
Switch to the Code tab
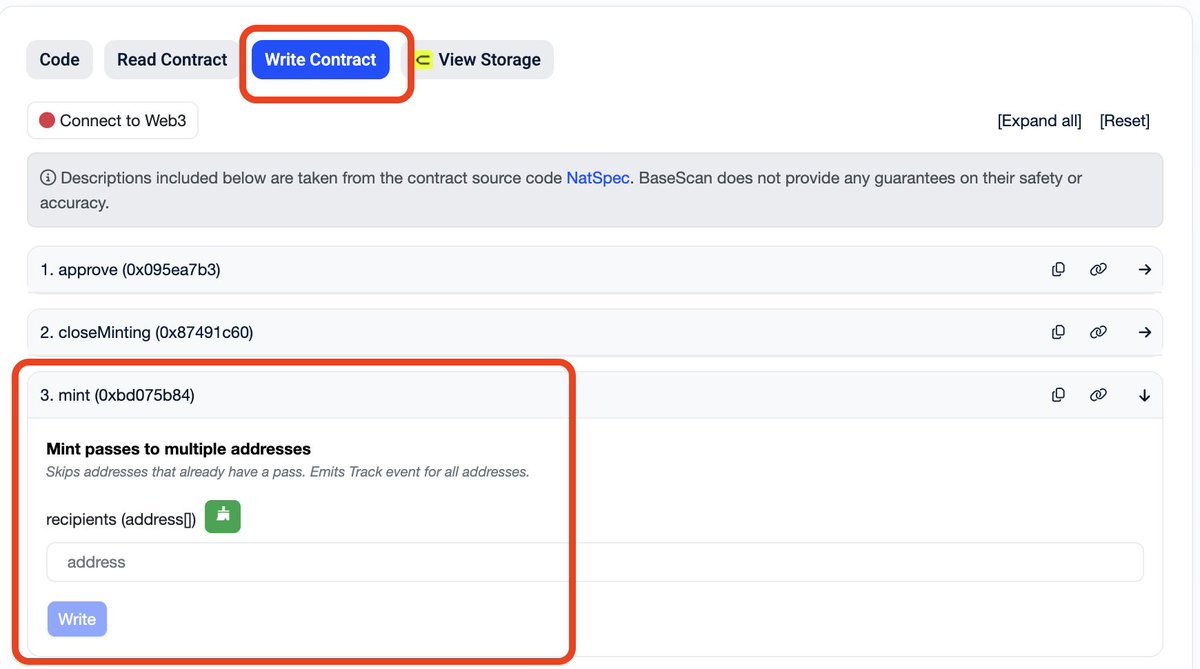pyautogui.click(x=59, y=60)
